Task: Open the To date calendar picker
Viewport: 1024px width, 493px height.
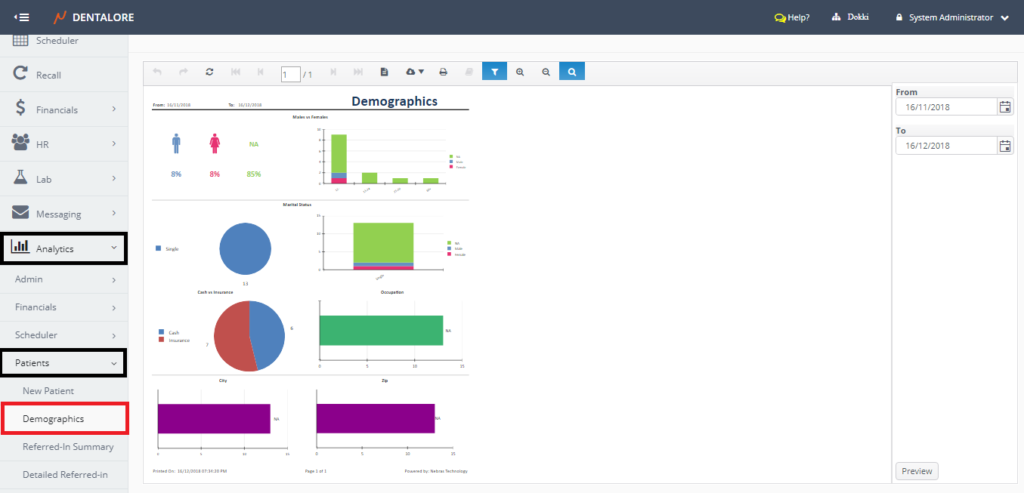Action: [x=1005, y=146]
